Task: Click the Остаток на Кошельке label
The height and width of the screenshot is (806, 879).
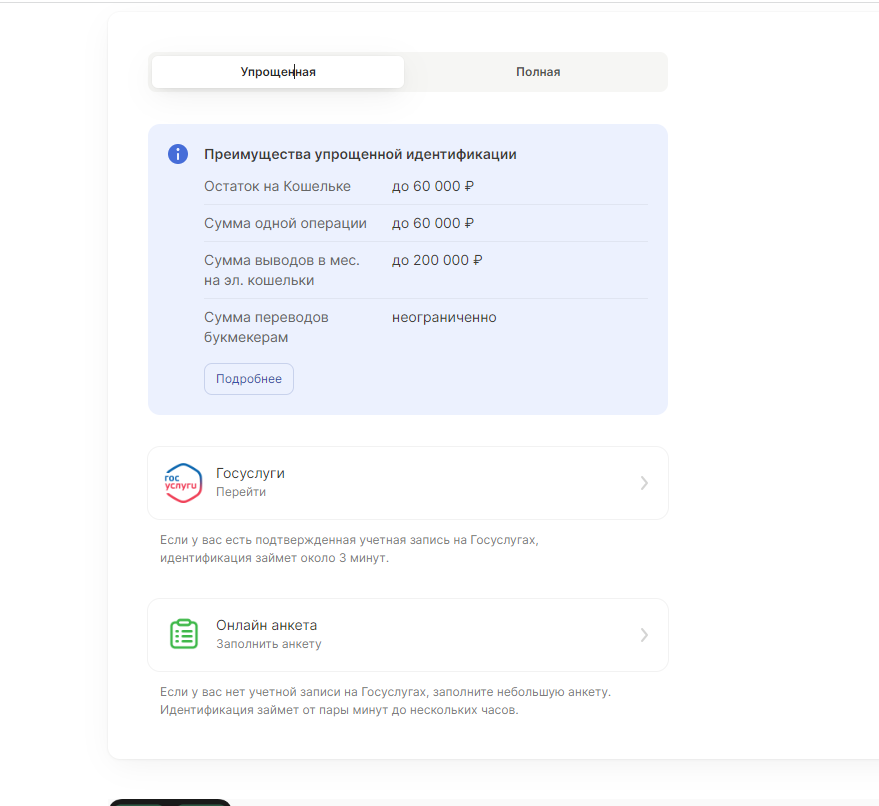Action: 277,186
